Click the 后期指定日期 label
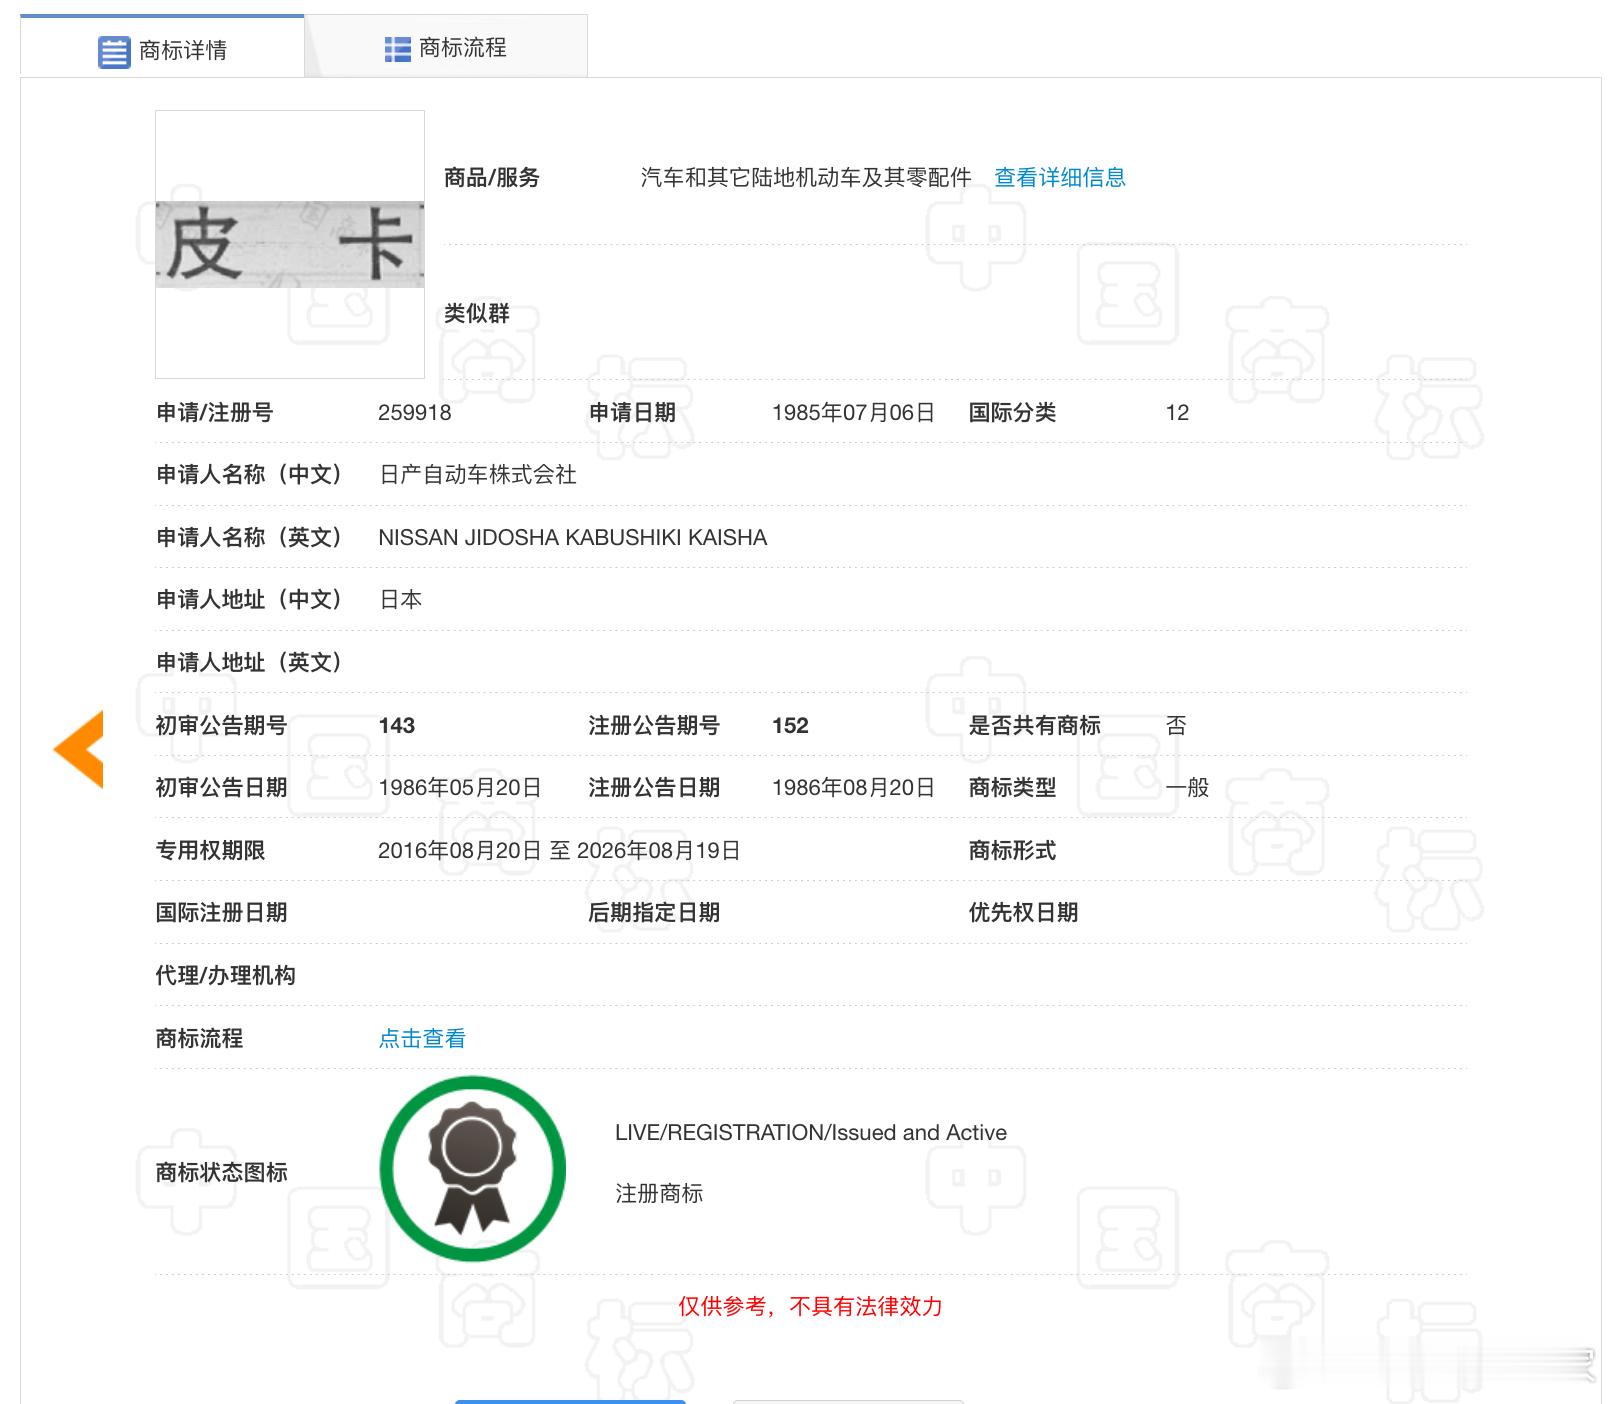Image resolution: width=1610 pixels, height=1404 pixels. point(654,913)
